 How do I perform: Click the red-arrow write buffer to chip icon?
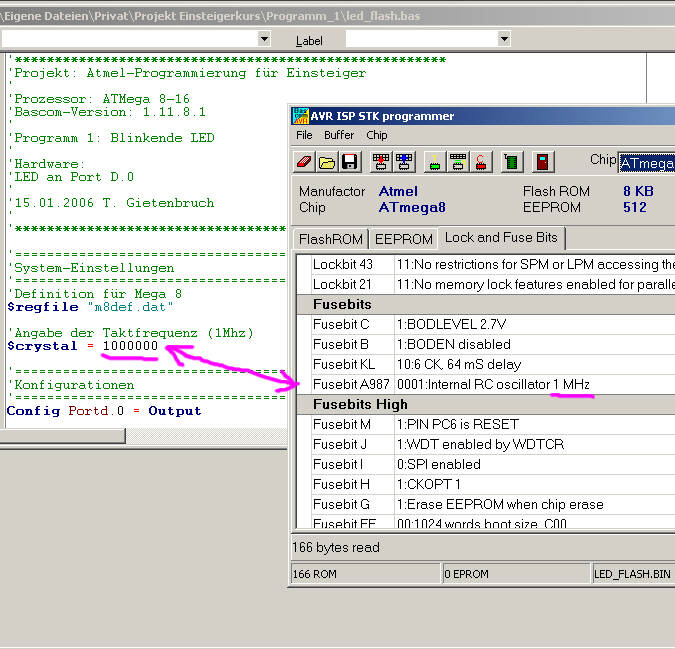pyautogui.click(x=381, y=162)
